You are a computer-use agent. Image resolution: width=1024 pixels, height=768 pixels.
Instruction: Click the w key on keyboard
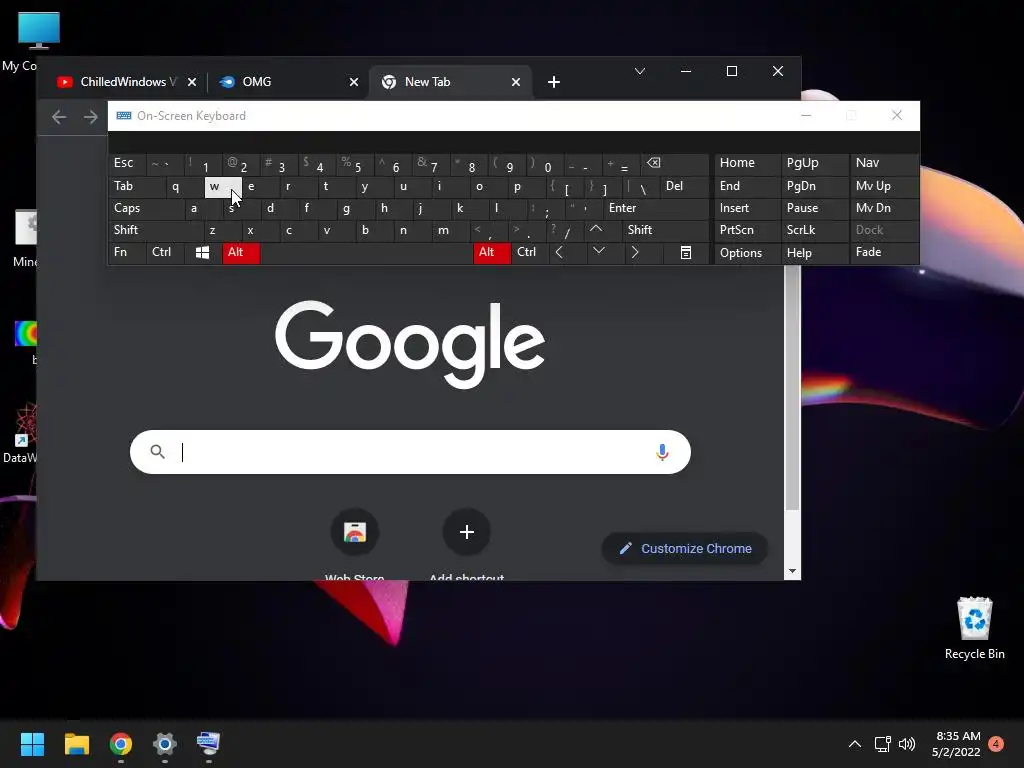(223, 187)
